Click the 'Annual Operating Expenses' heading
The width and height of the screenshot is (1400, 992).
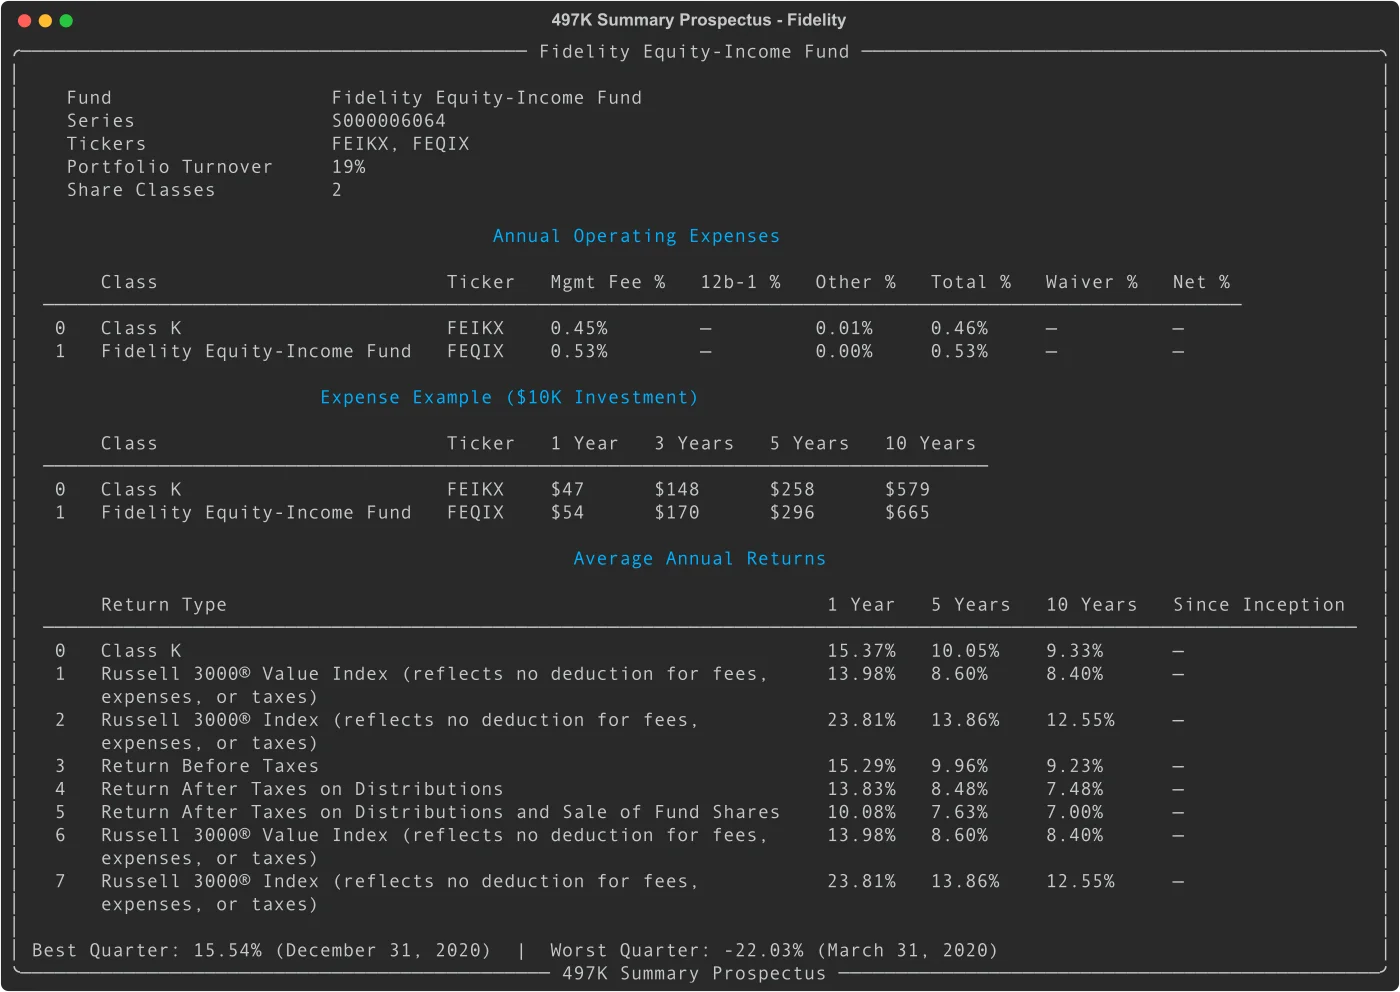coord(636,236)
